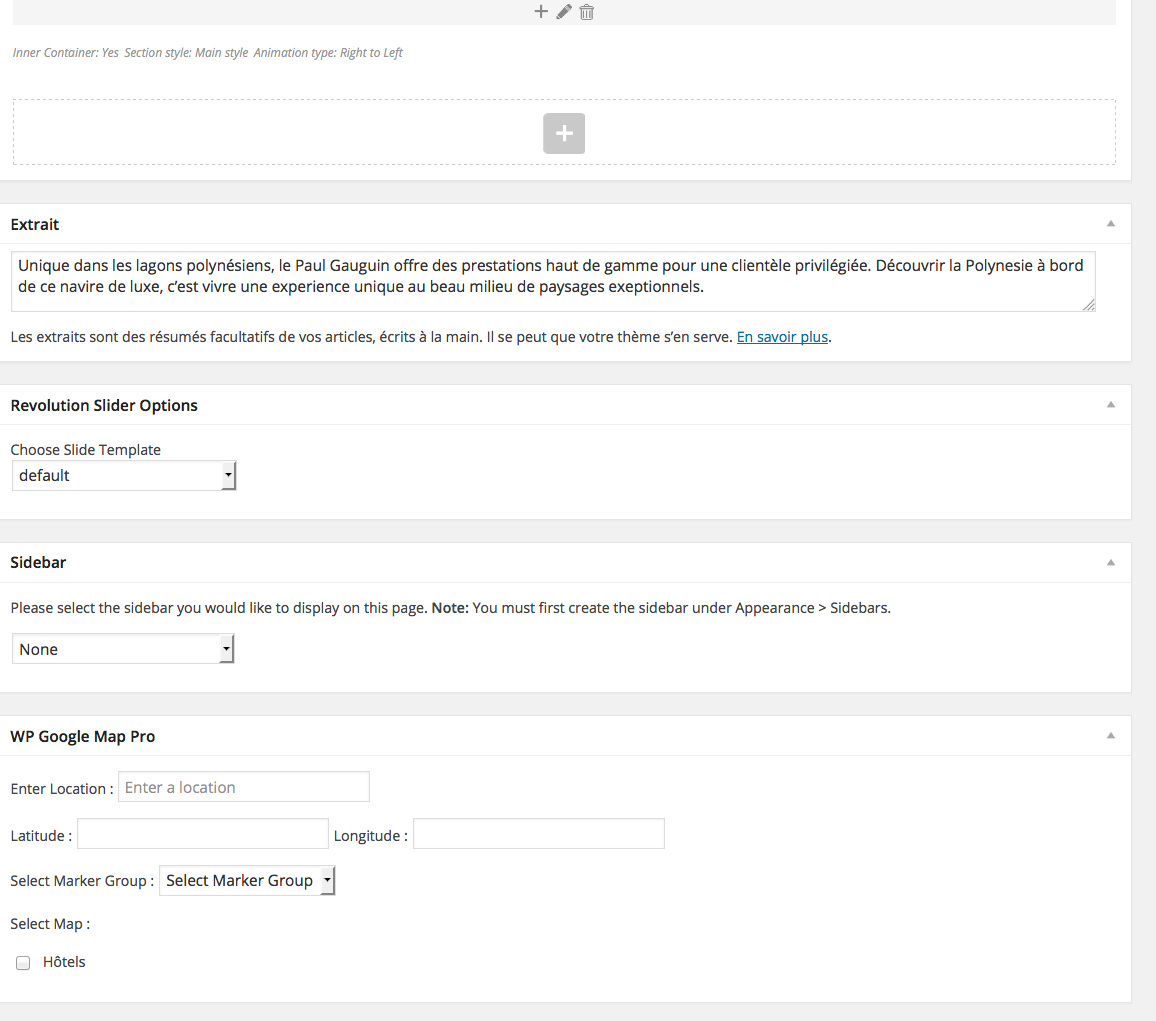Screen dimensions: 1156x1021
Task: Click the pencil edit icon in the row toolbar
Action: (x=564, y=12)
